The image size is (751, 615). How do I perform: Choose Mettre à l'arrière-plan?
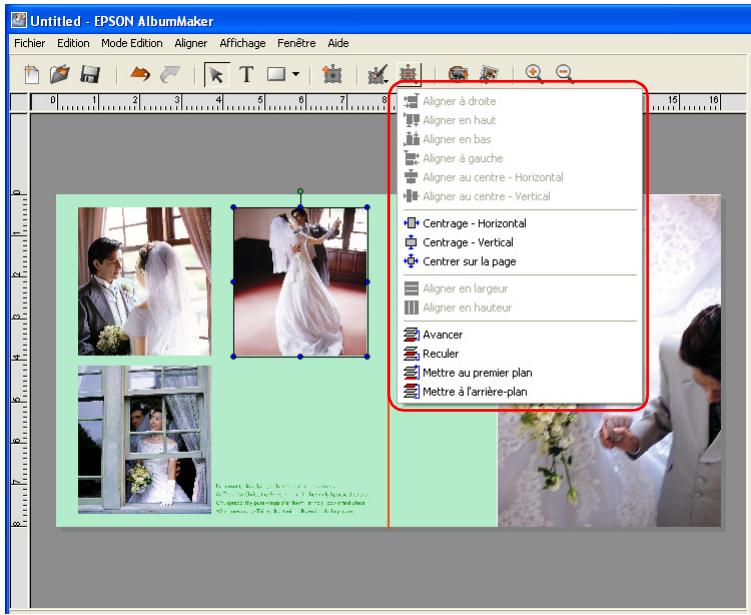tap(520, 392)
